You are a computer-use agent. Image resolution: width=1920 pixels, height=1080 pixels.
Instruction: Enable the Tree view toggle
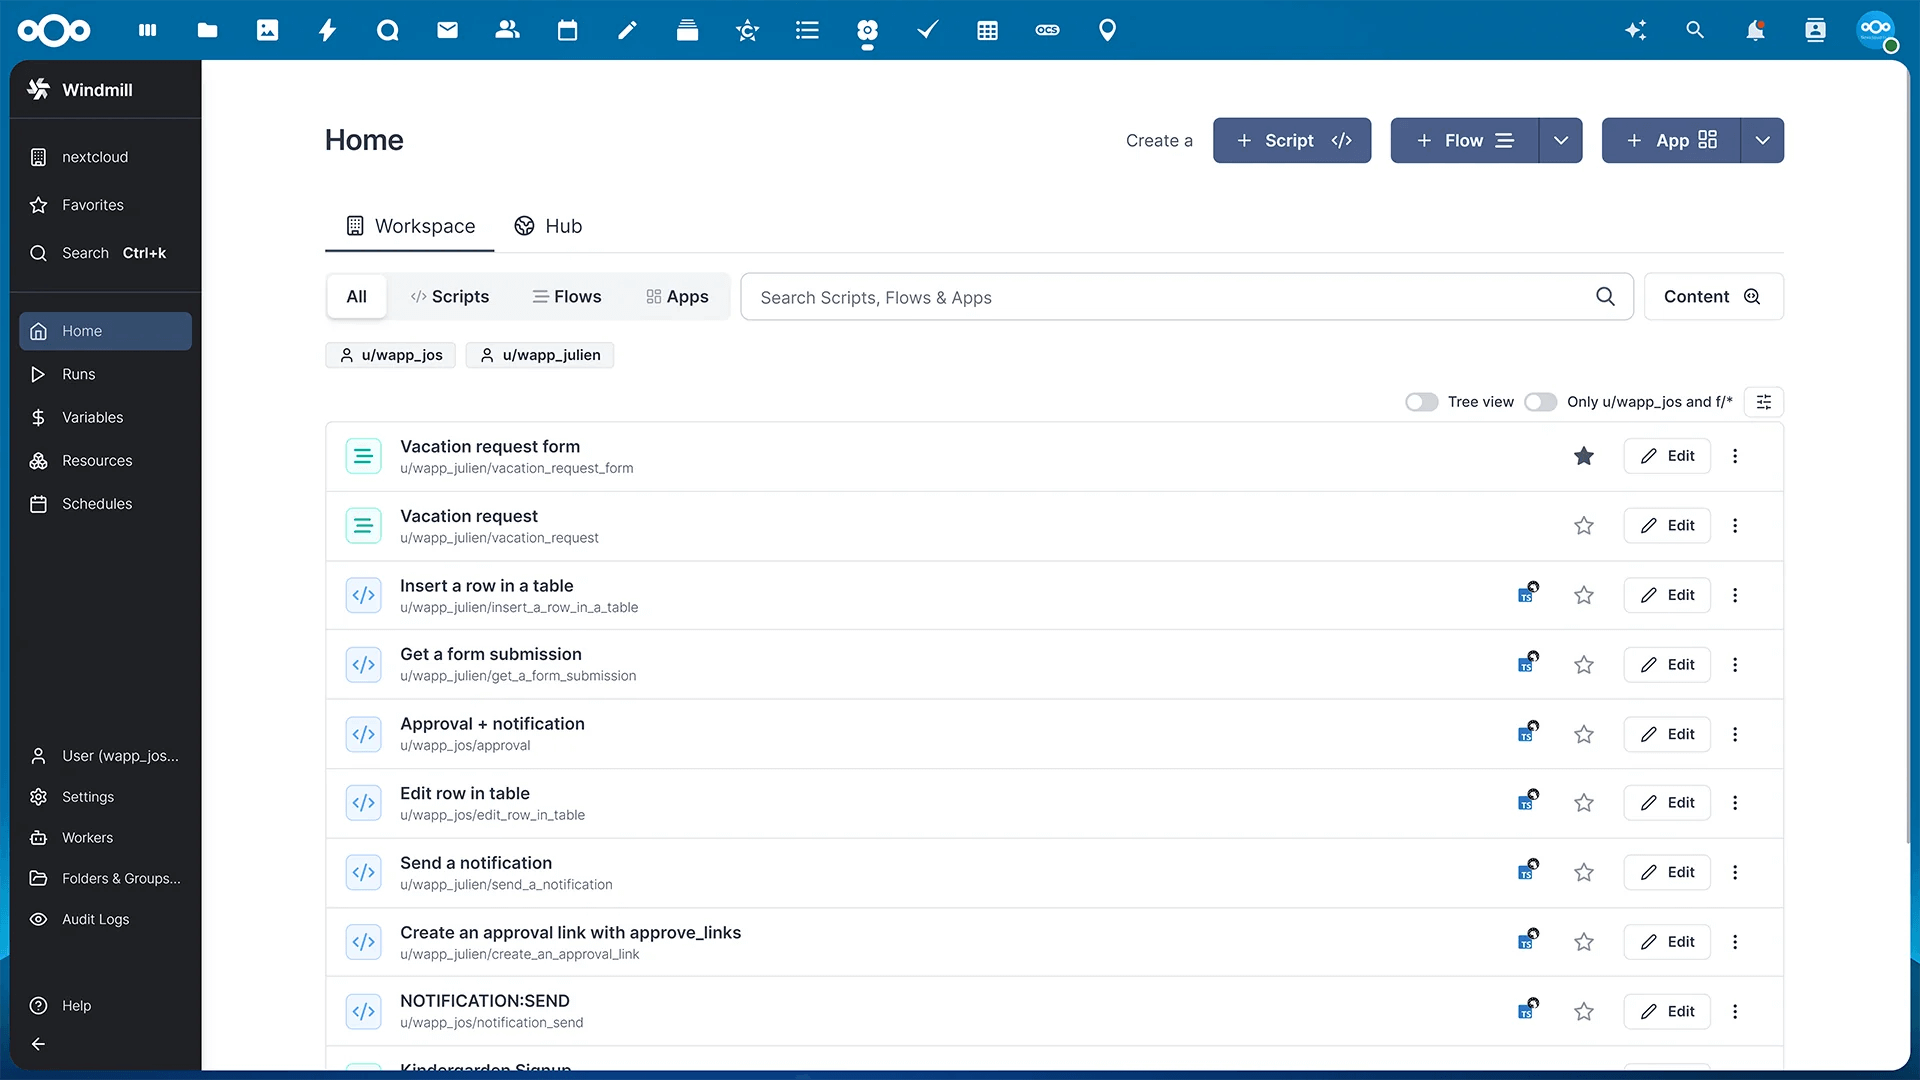click(x=1421, y=401)
